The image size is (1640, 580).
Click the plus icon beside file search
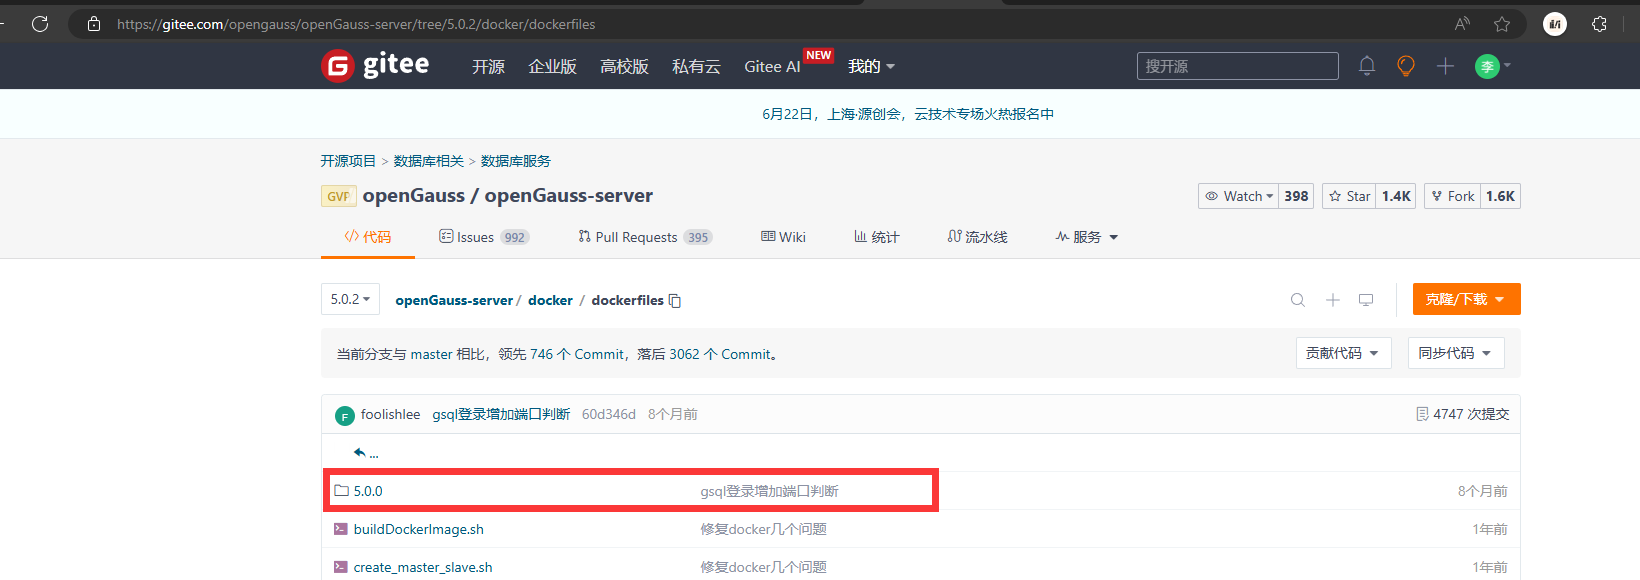tap(1332, 300)
